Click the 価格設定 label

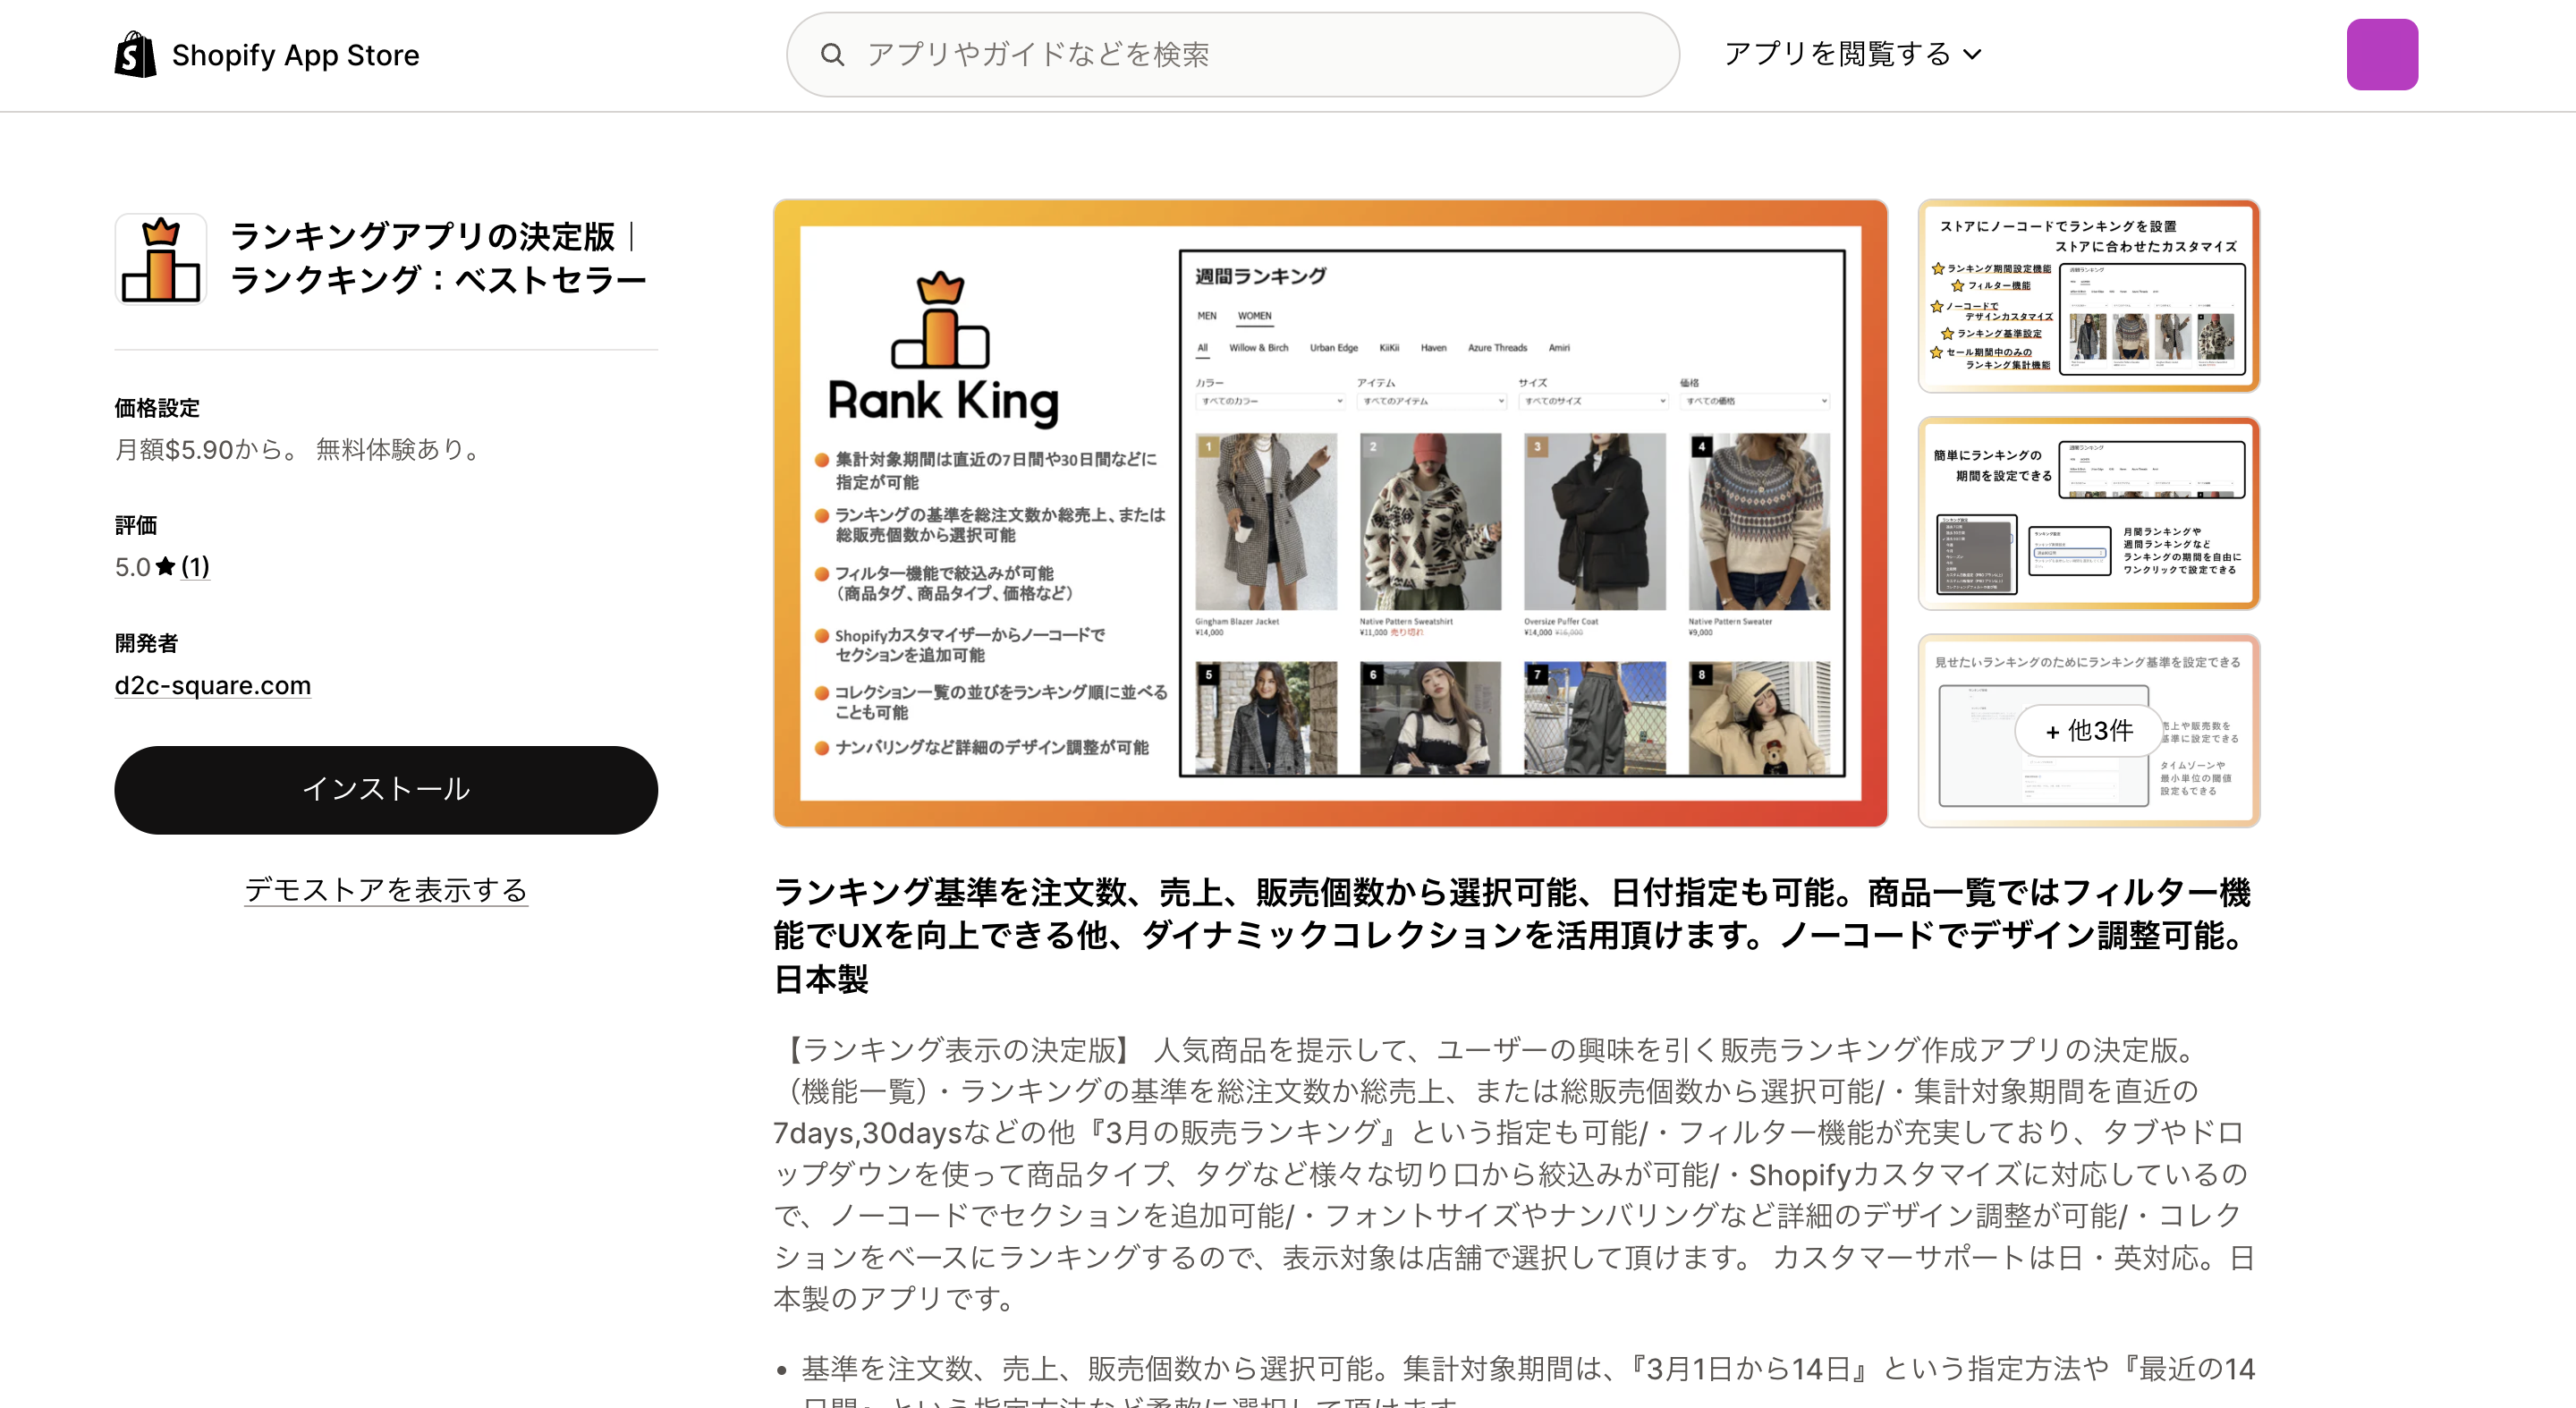tap(157, 408)
